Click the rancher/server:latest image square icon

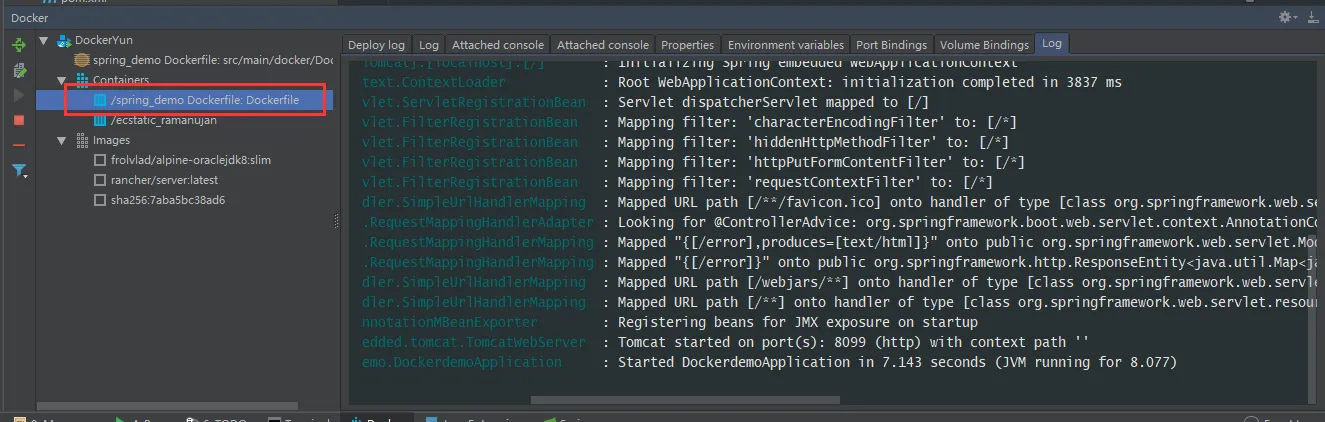(100, 180)
